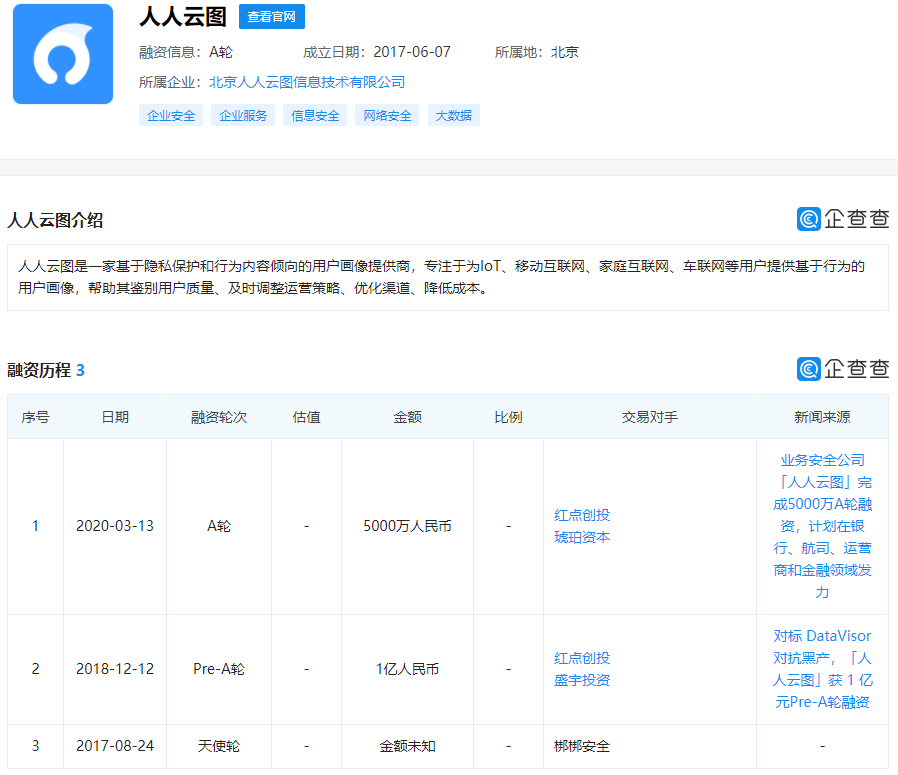Open 盛宇投资 investor link

tap(582, 680)
